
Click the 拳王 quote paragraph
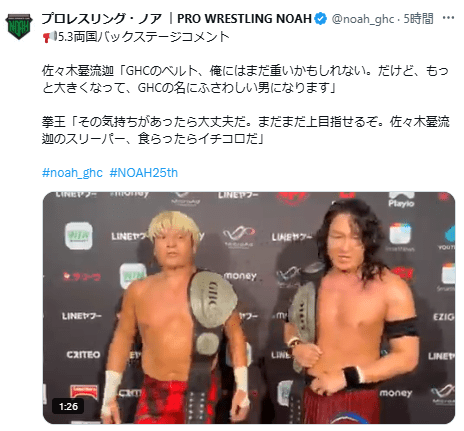246,130
